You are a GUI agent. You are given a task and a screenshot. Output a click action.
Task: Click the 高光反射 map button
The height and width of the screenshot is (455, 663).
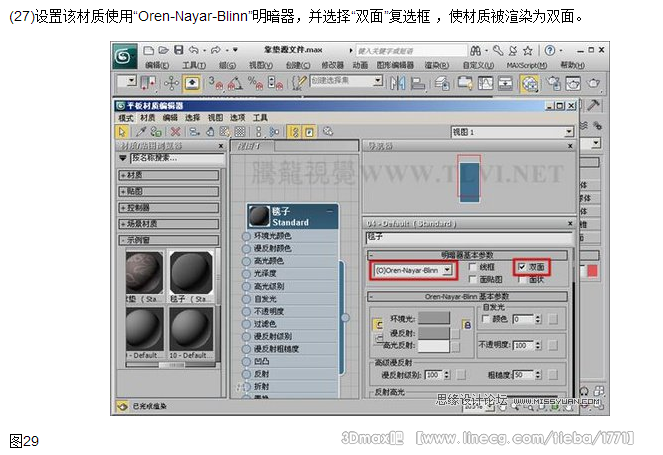click(455, 347)
